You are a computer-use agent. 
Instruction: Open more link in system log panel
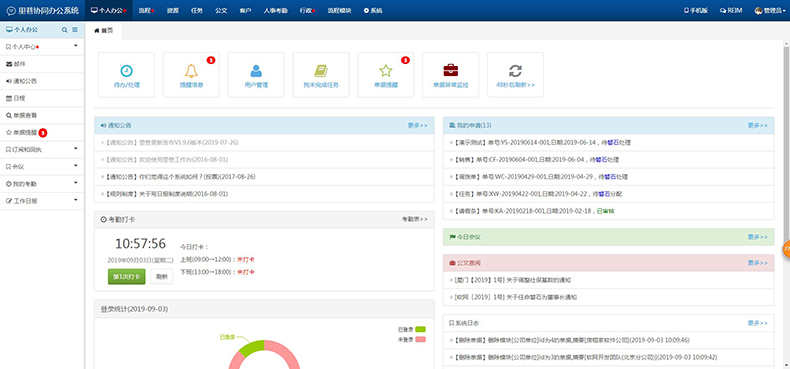coord(758,323)
